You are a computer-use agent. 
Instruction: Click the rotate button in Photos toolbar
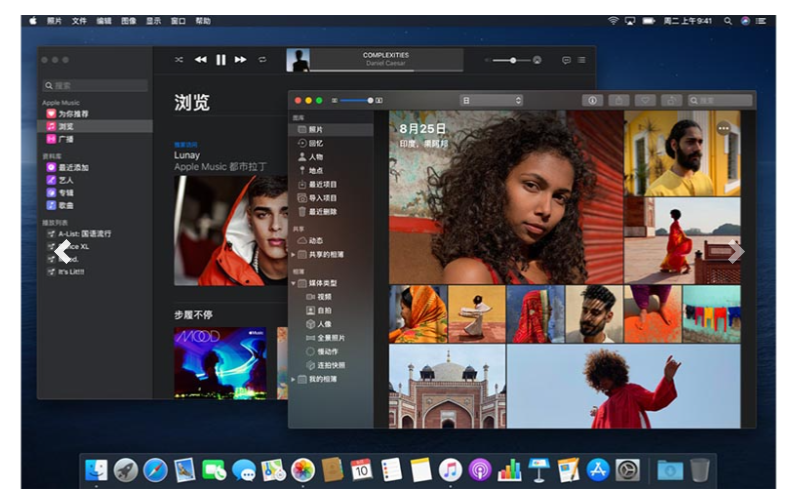671,101
